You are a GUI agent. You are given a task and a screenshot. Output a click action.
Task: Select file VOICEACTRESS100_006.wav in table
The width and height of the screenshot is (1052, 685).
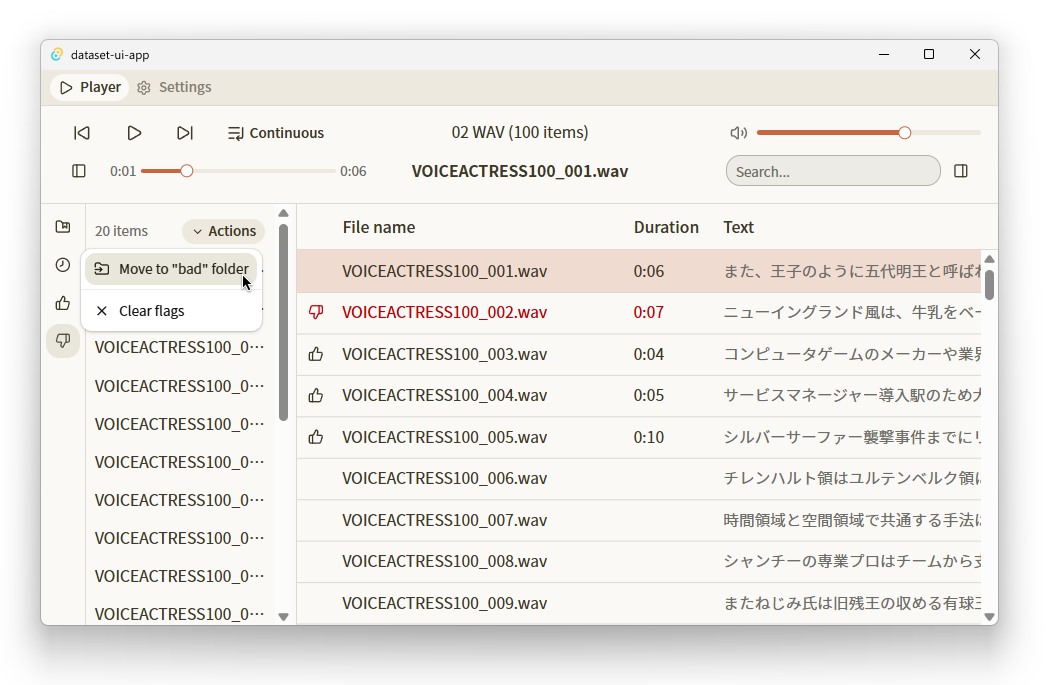pos(444,478)
